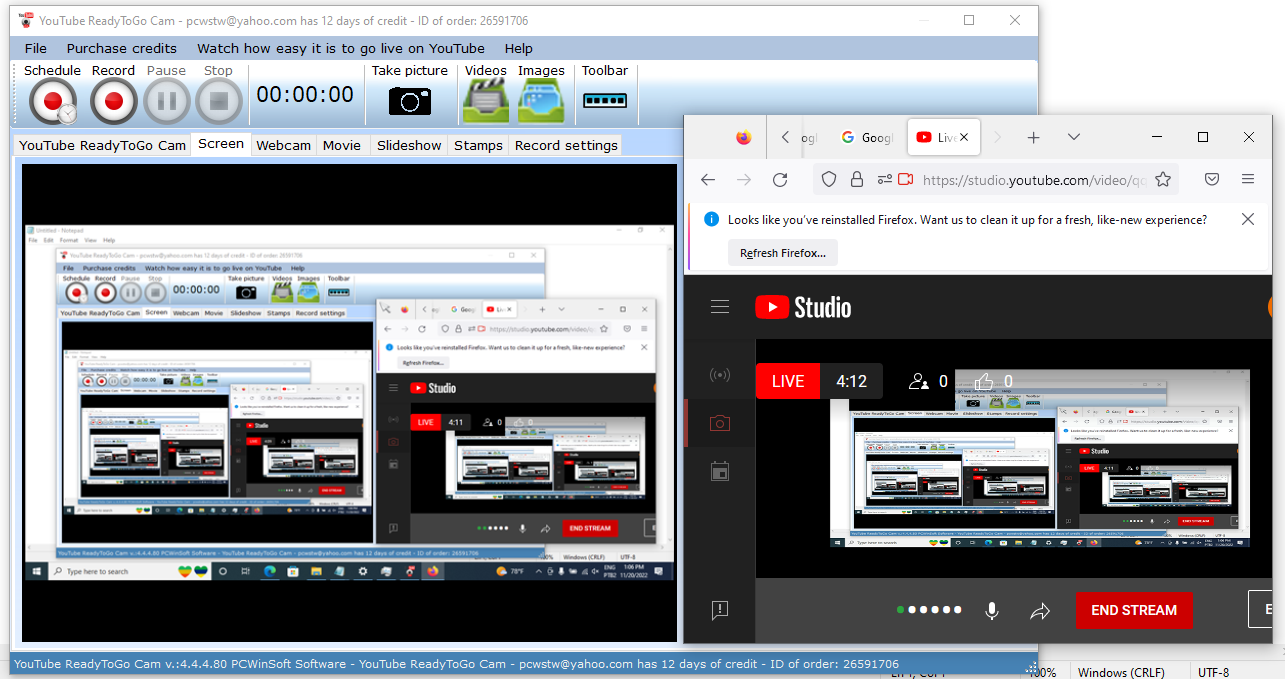Click the Refresh Firefox... button
The image size is (1285, 679).
pos(783,253)
